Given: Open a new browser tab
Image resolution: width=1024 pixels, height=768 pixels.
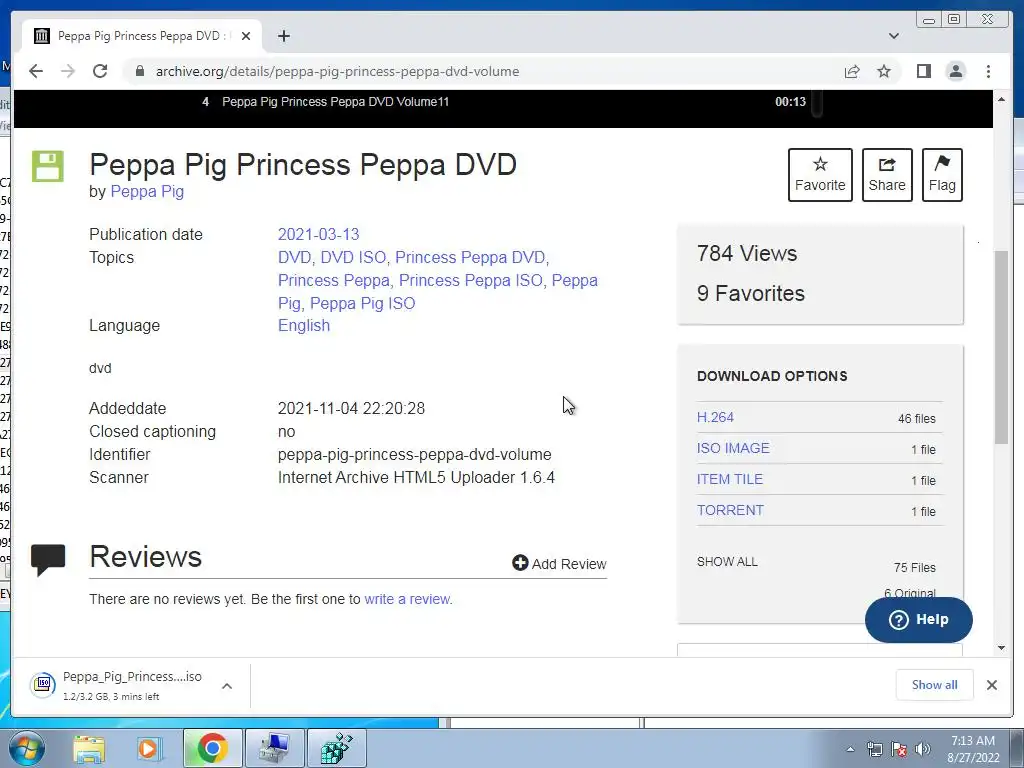Looking at the screenshot, I should click(x=283, y=36).
